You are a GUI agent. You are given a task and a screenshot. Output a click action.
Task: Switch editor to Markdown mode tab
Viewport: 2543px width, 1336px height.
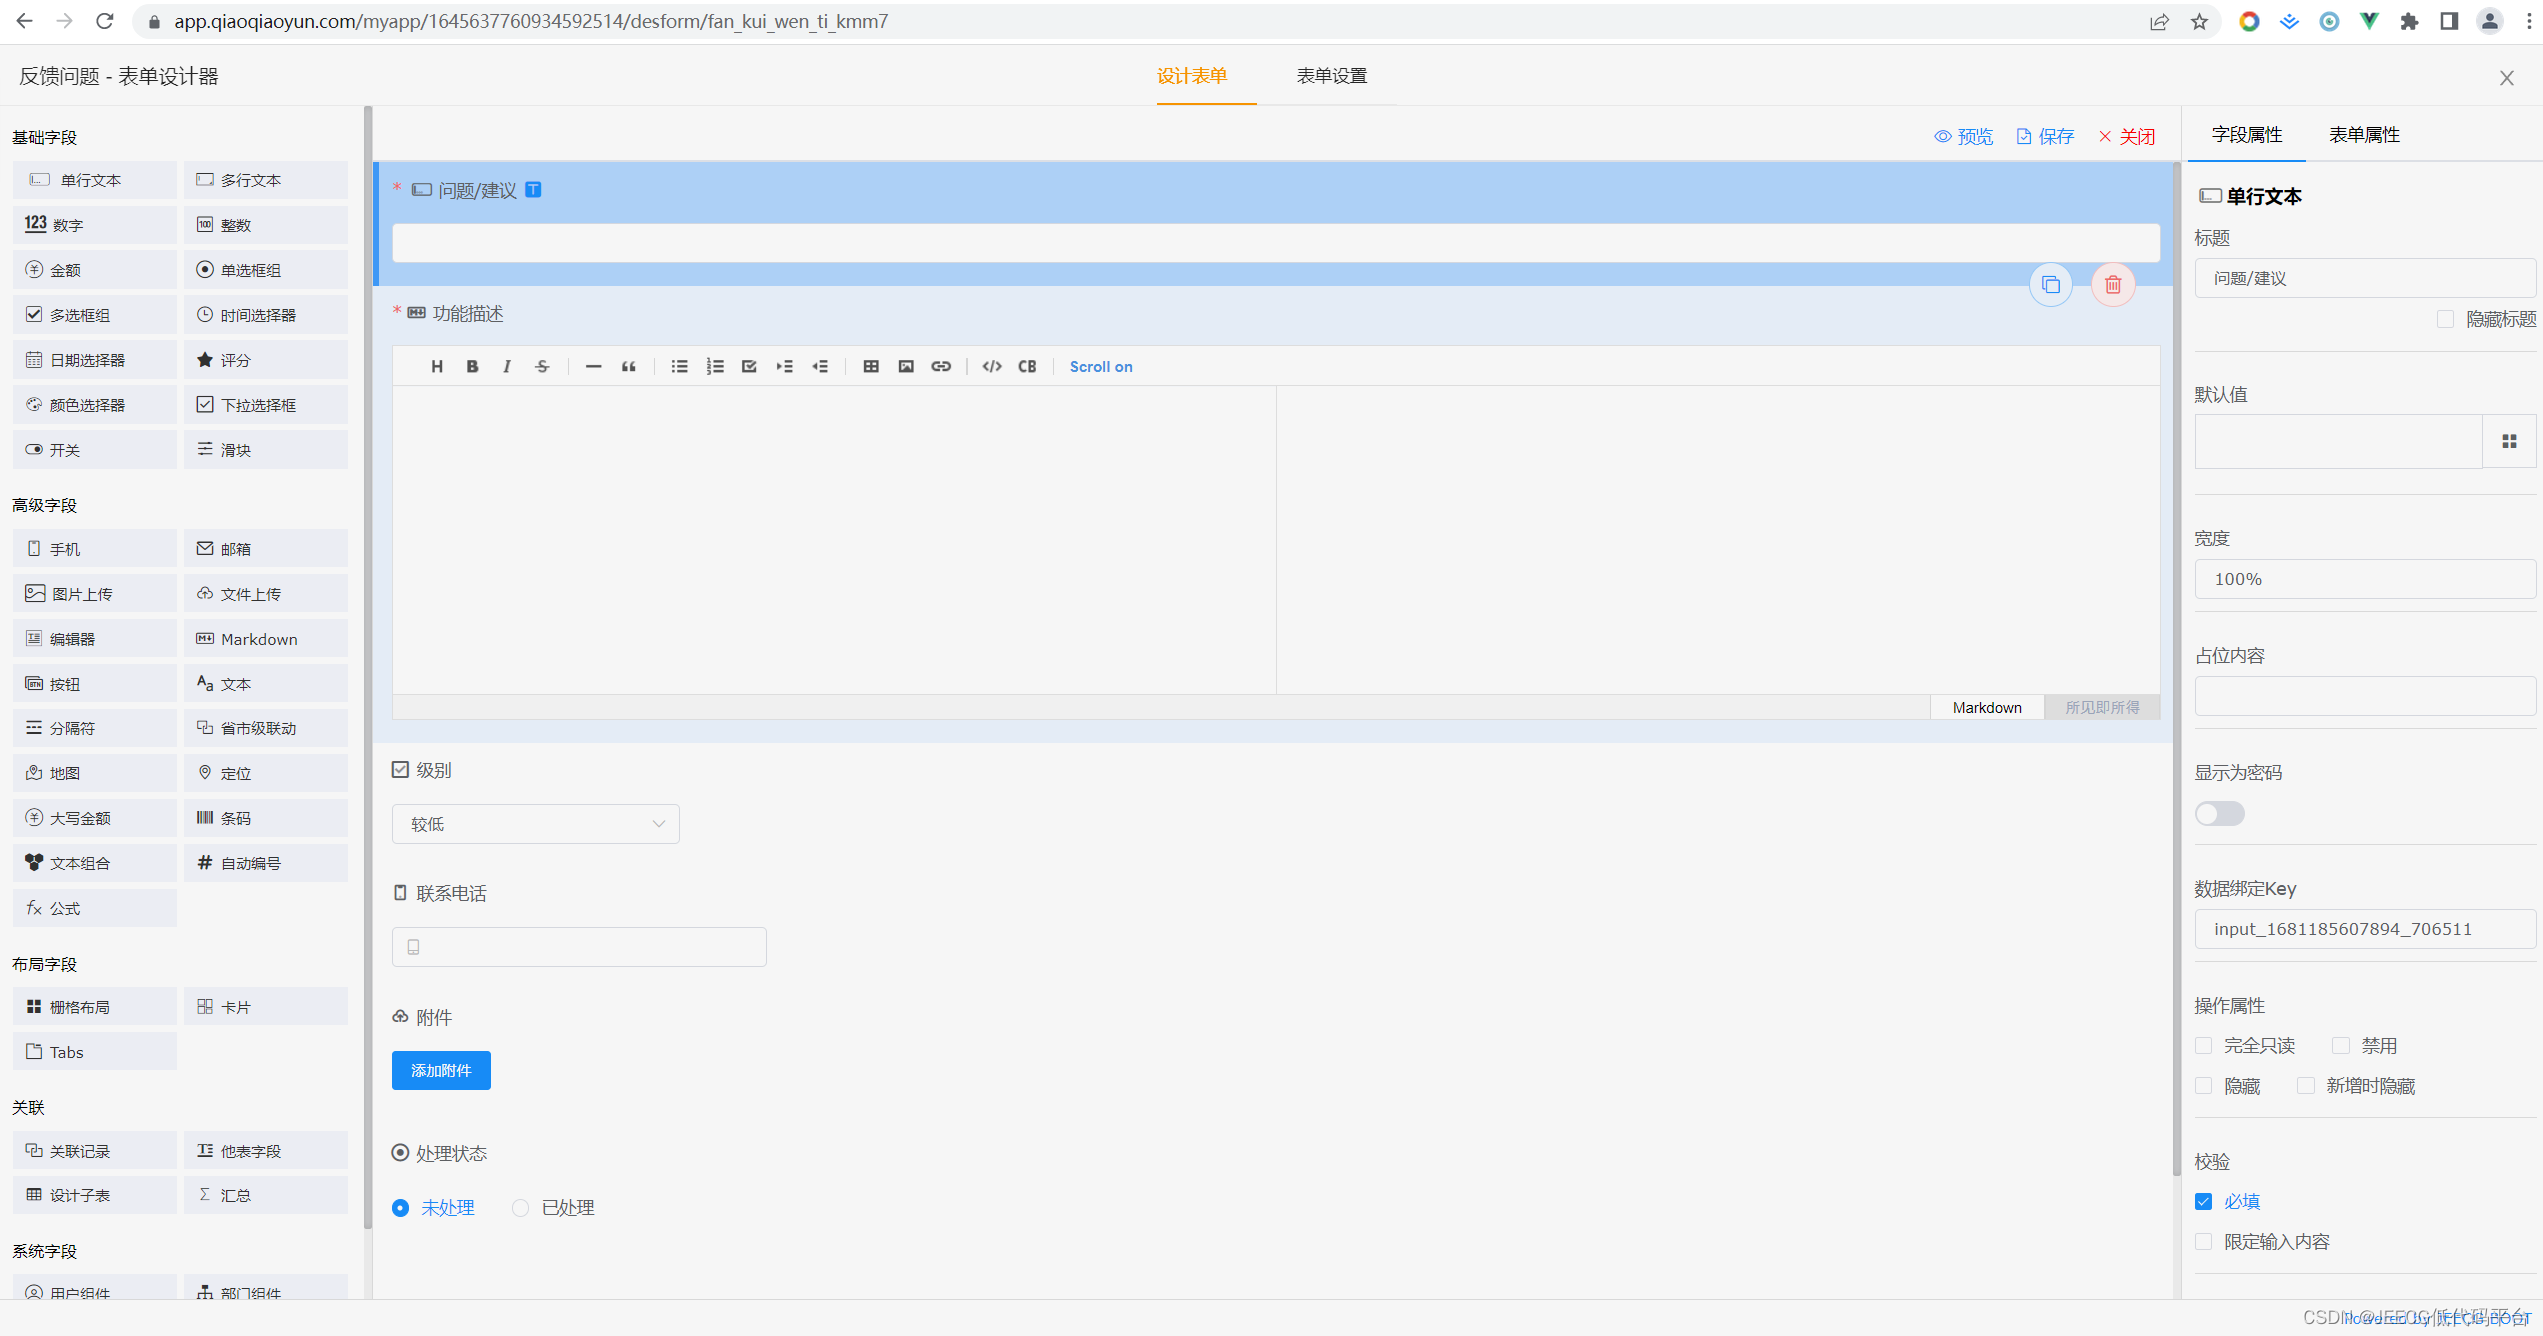tap(1986, 707)
